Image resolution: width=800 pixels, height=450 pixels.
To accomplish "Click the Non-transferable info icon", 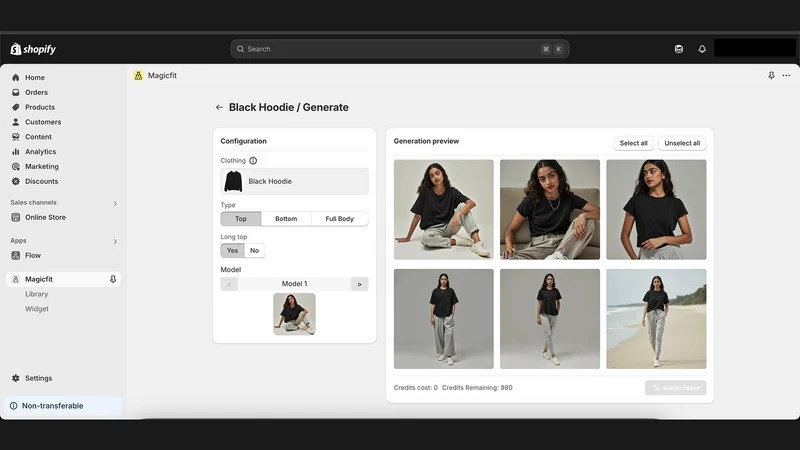I will tap(14, 406).
